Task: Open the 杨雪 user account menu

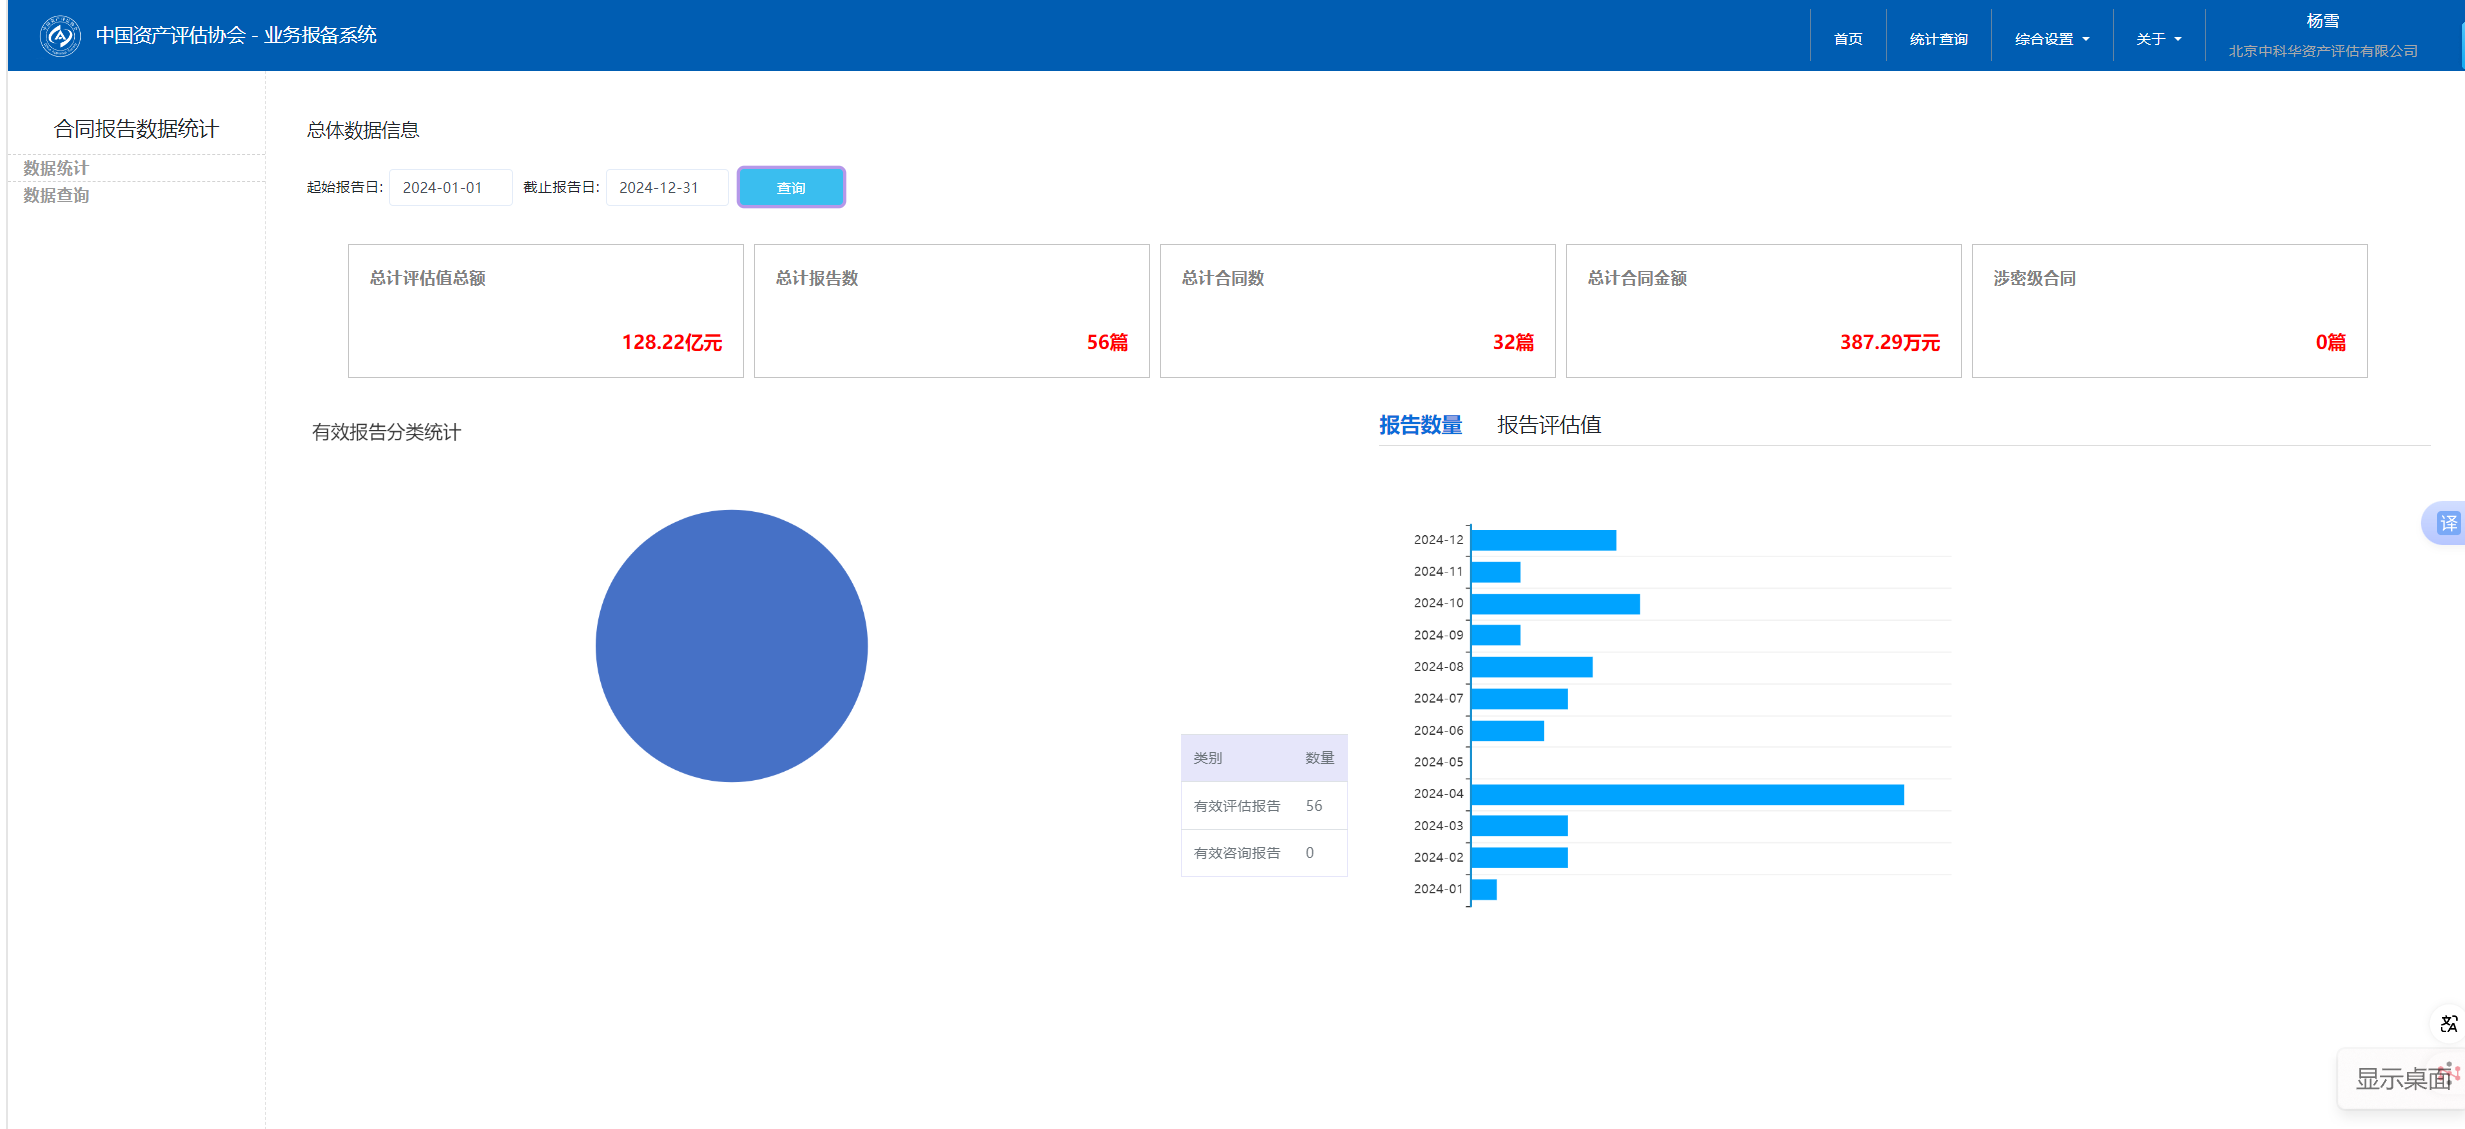Action: [2322, 22]
